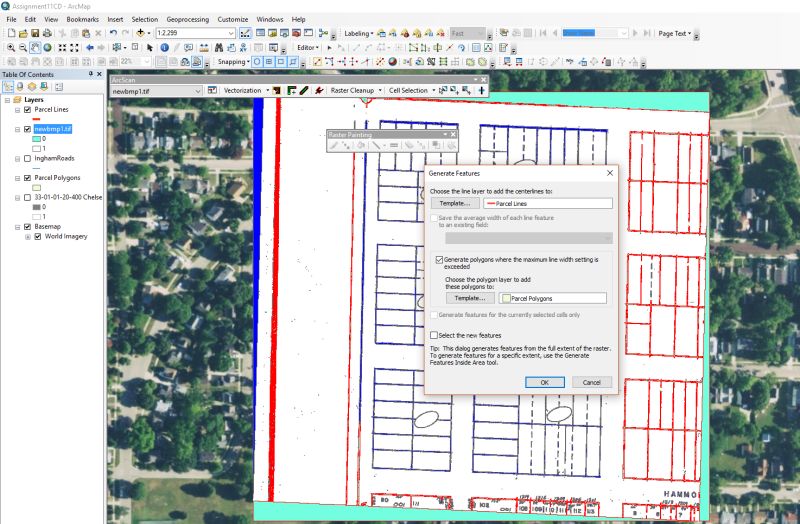
Task: Toggle Parcel Polygons layer visibility
Action: pyautogui.click(x=28, y=178)
